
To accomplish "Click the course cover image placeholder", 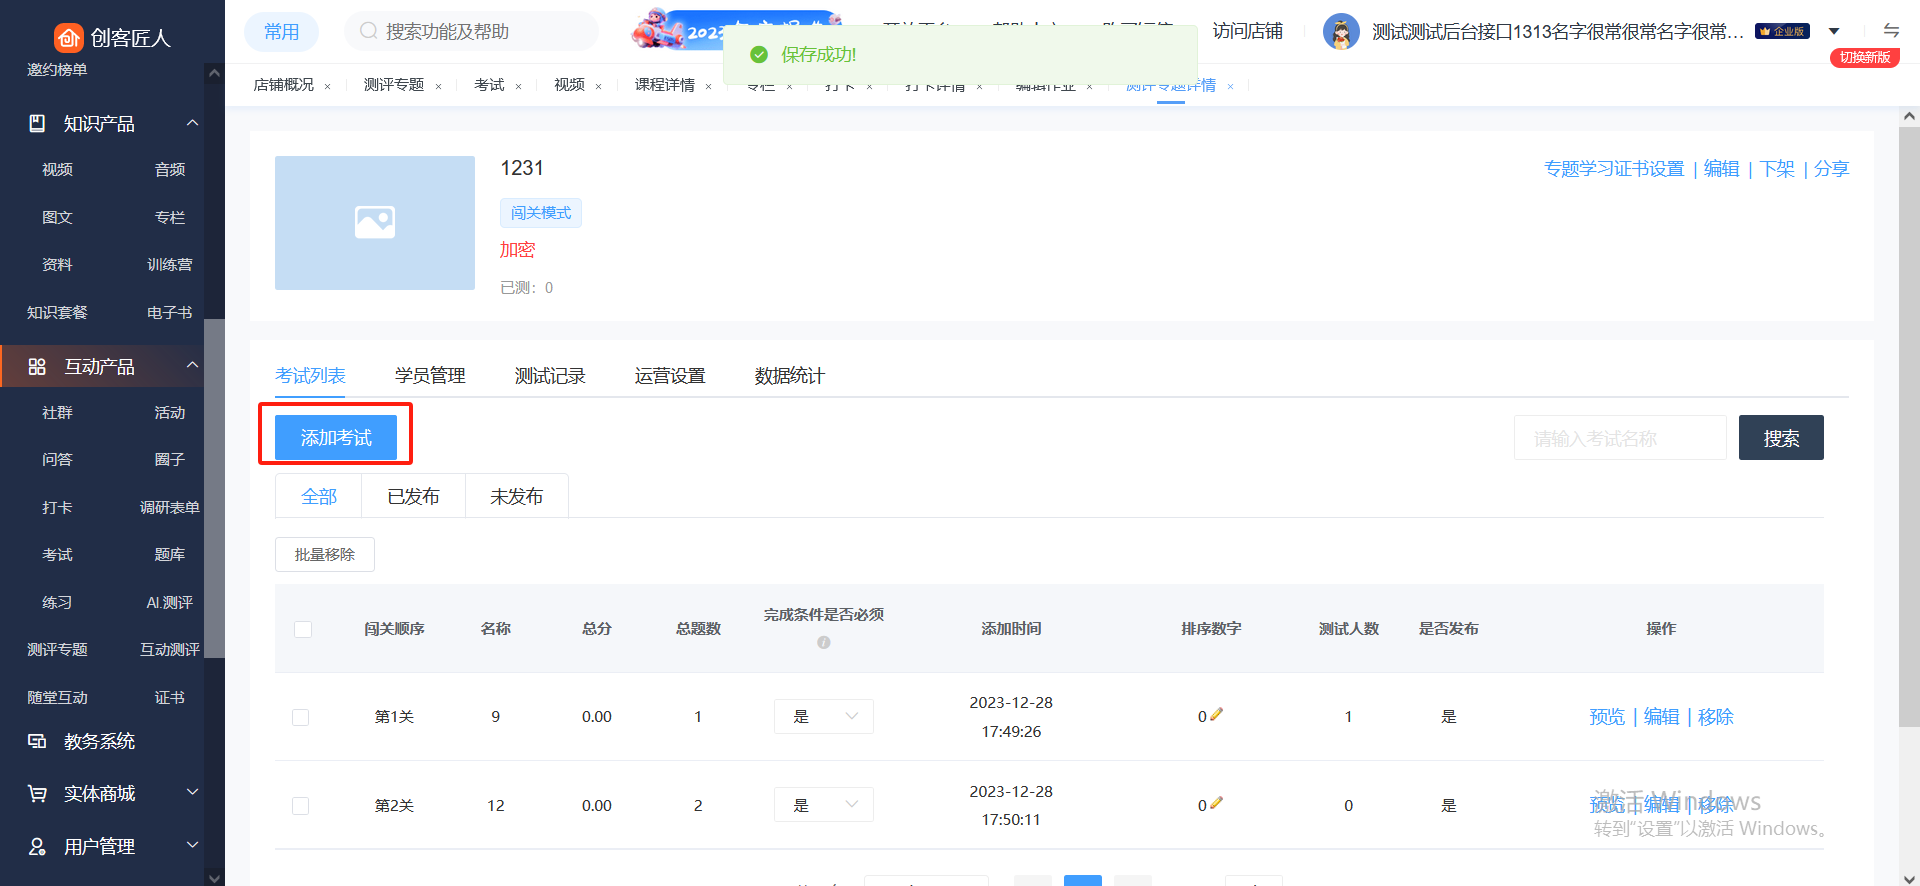I will point(375,223).
